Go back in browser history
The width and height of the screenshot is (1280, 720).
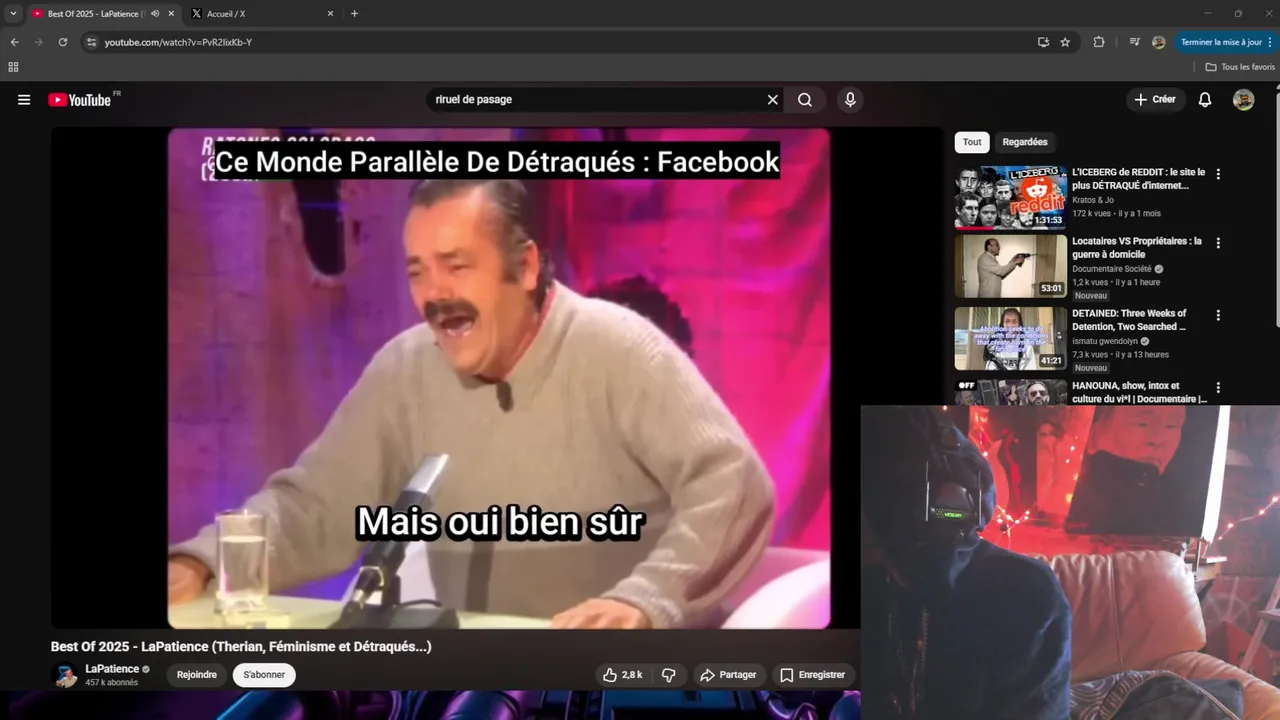(14, 42)
